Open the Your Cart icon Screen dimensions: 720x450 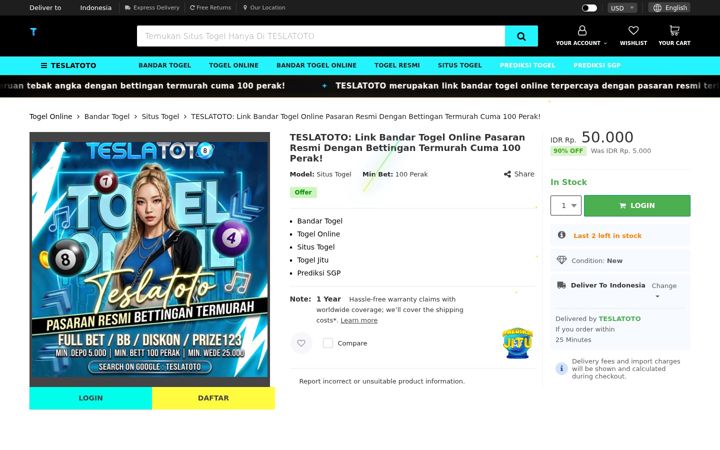click(x=674, y=30)
